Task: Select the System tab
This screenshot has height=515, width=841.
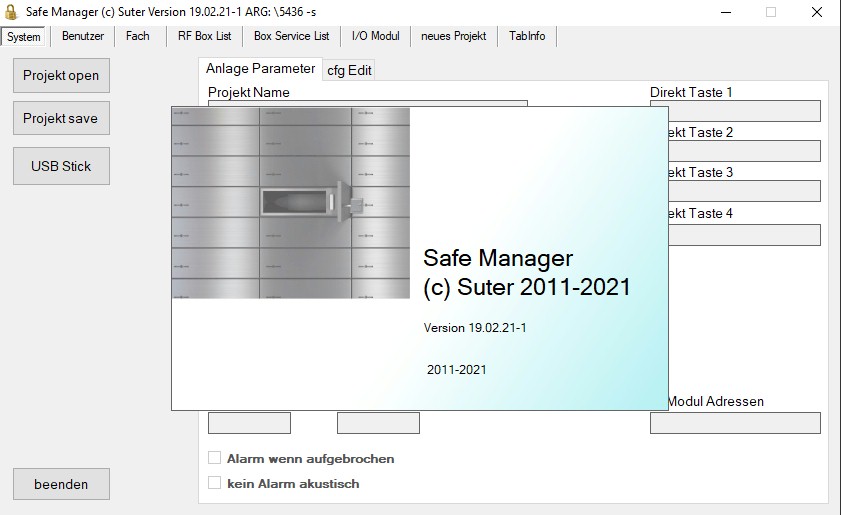Action: [x=24, y=37]
